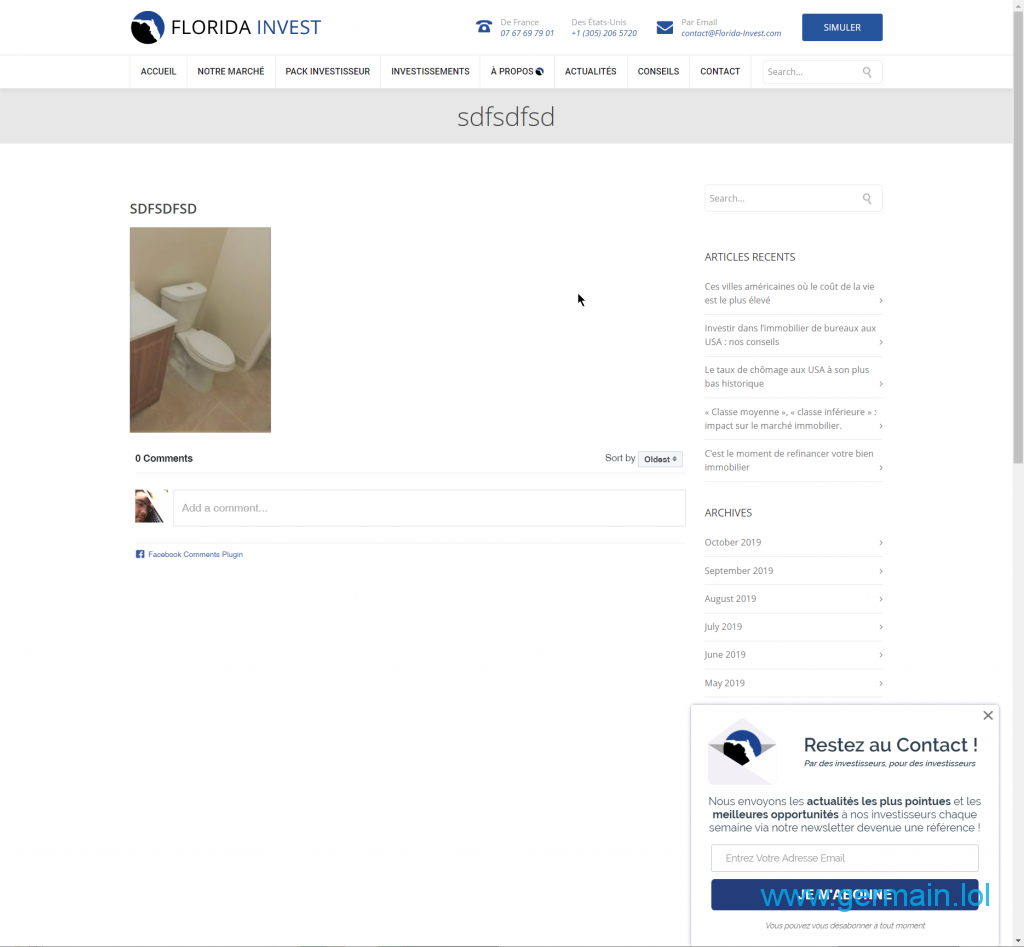This screenshot has width=1024, height=947.
Task: Close the newsletter popup with X
Action: coord(988,715)
